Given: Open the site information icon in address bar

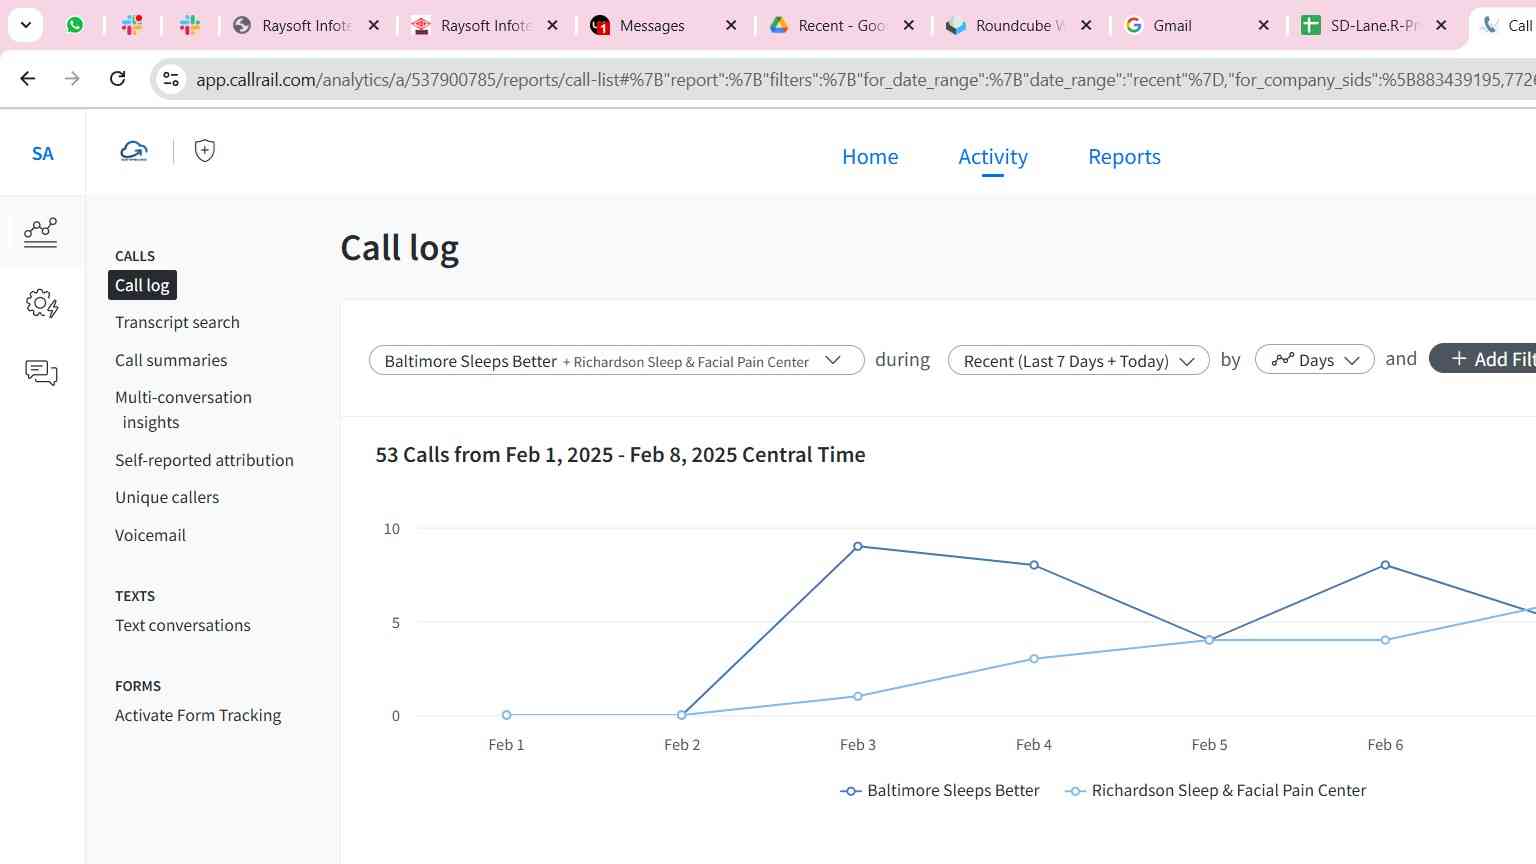Looking at the screenshot, I should pyautogui.click(x=171, y=79).
